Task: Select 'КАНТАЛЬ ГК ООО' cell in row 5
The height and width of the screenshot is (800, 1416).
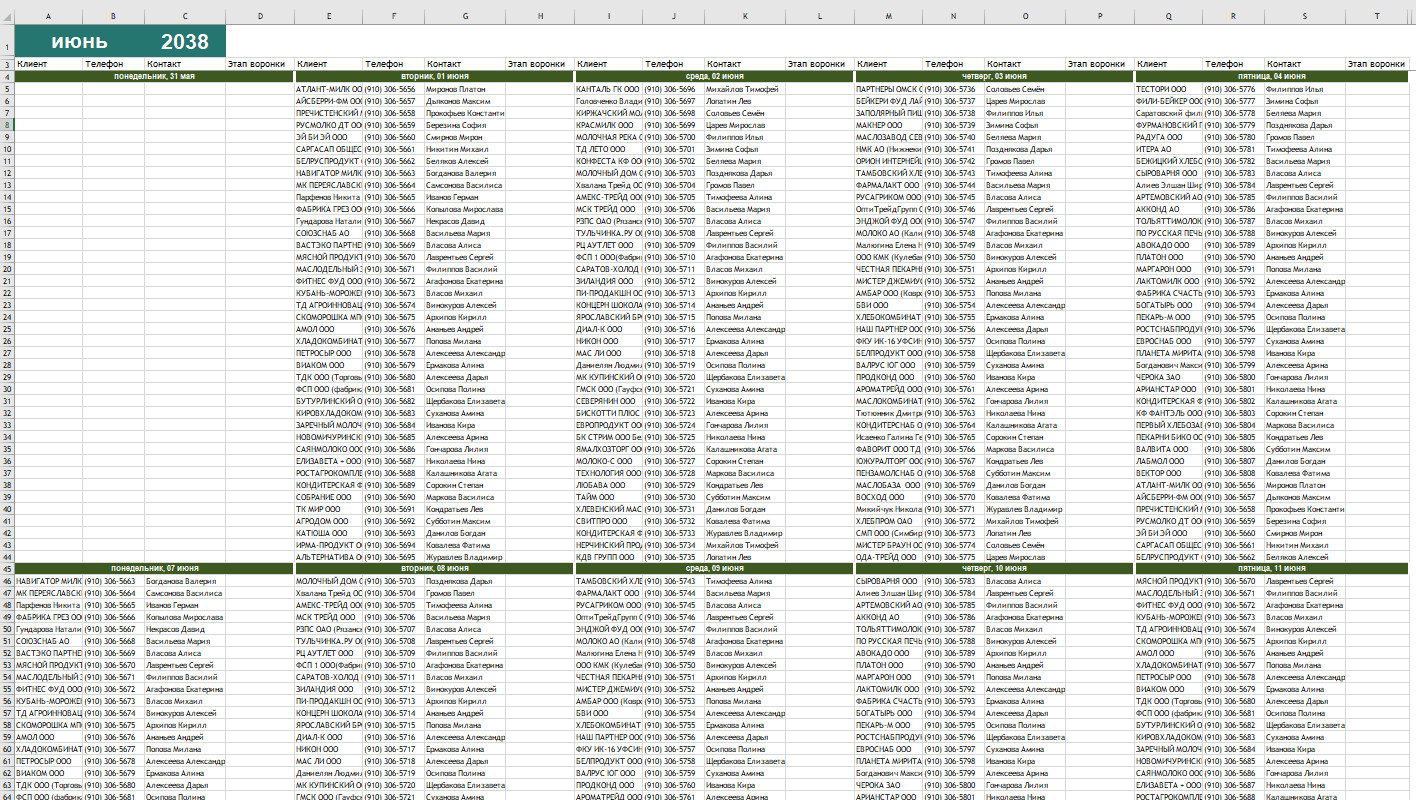Action: click(608, 88)
